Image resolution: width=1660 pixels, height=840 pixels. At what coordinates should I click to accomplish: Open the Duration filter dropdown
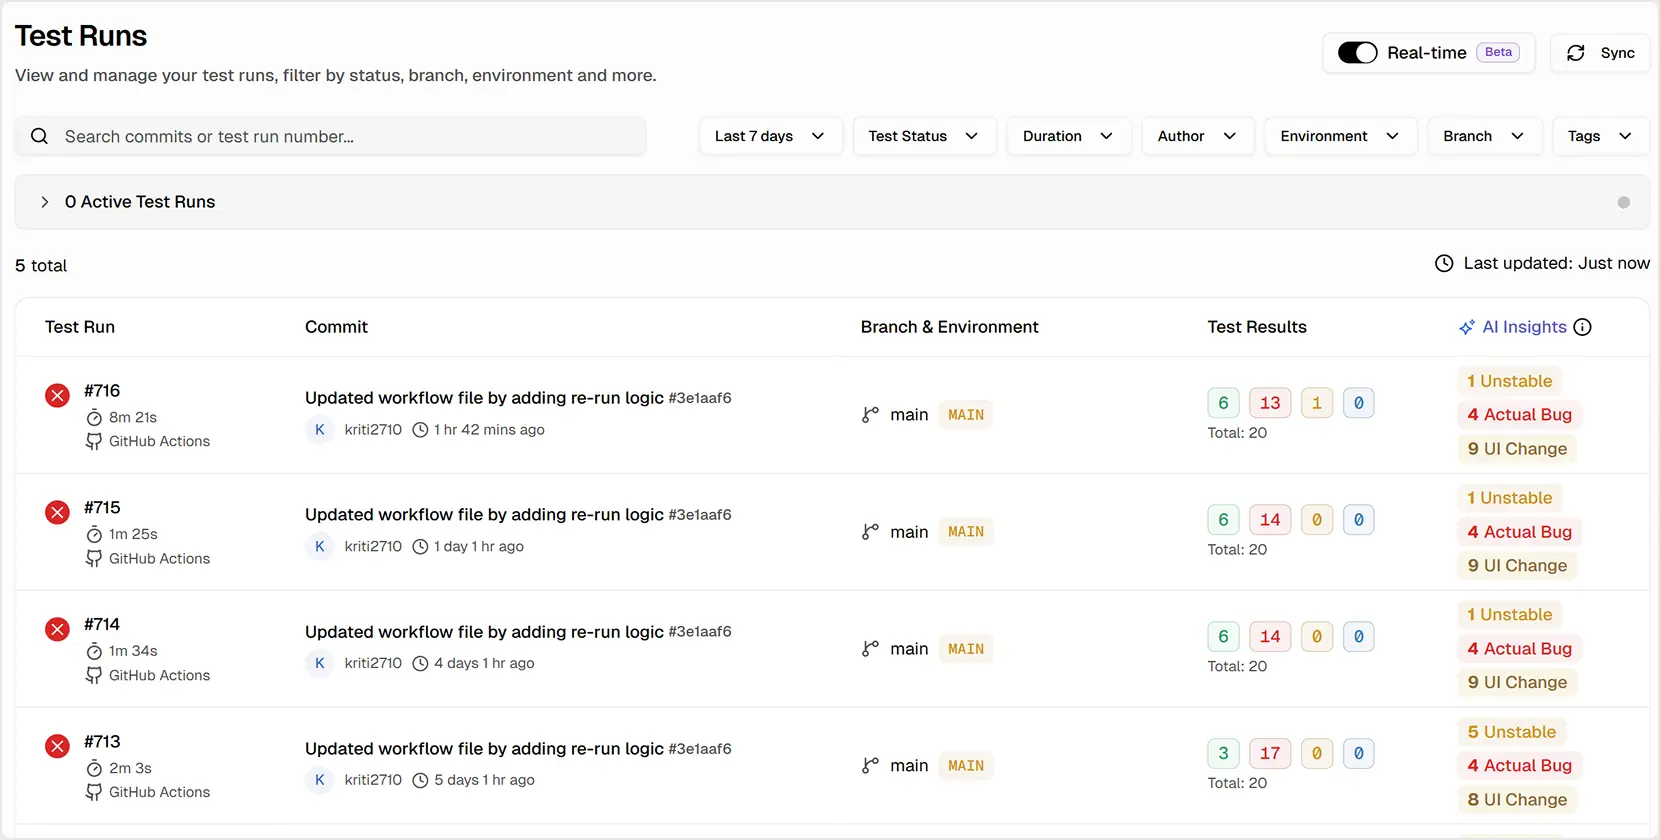pyautogui.click(x=1068, y=136)
